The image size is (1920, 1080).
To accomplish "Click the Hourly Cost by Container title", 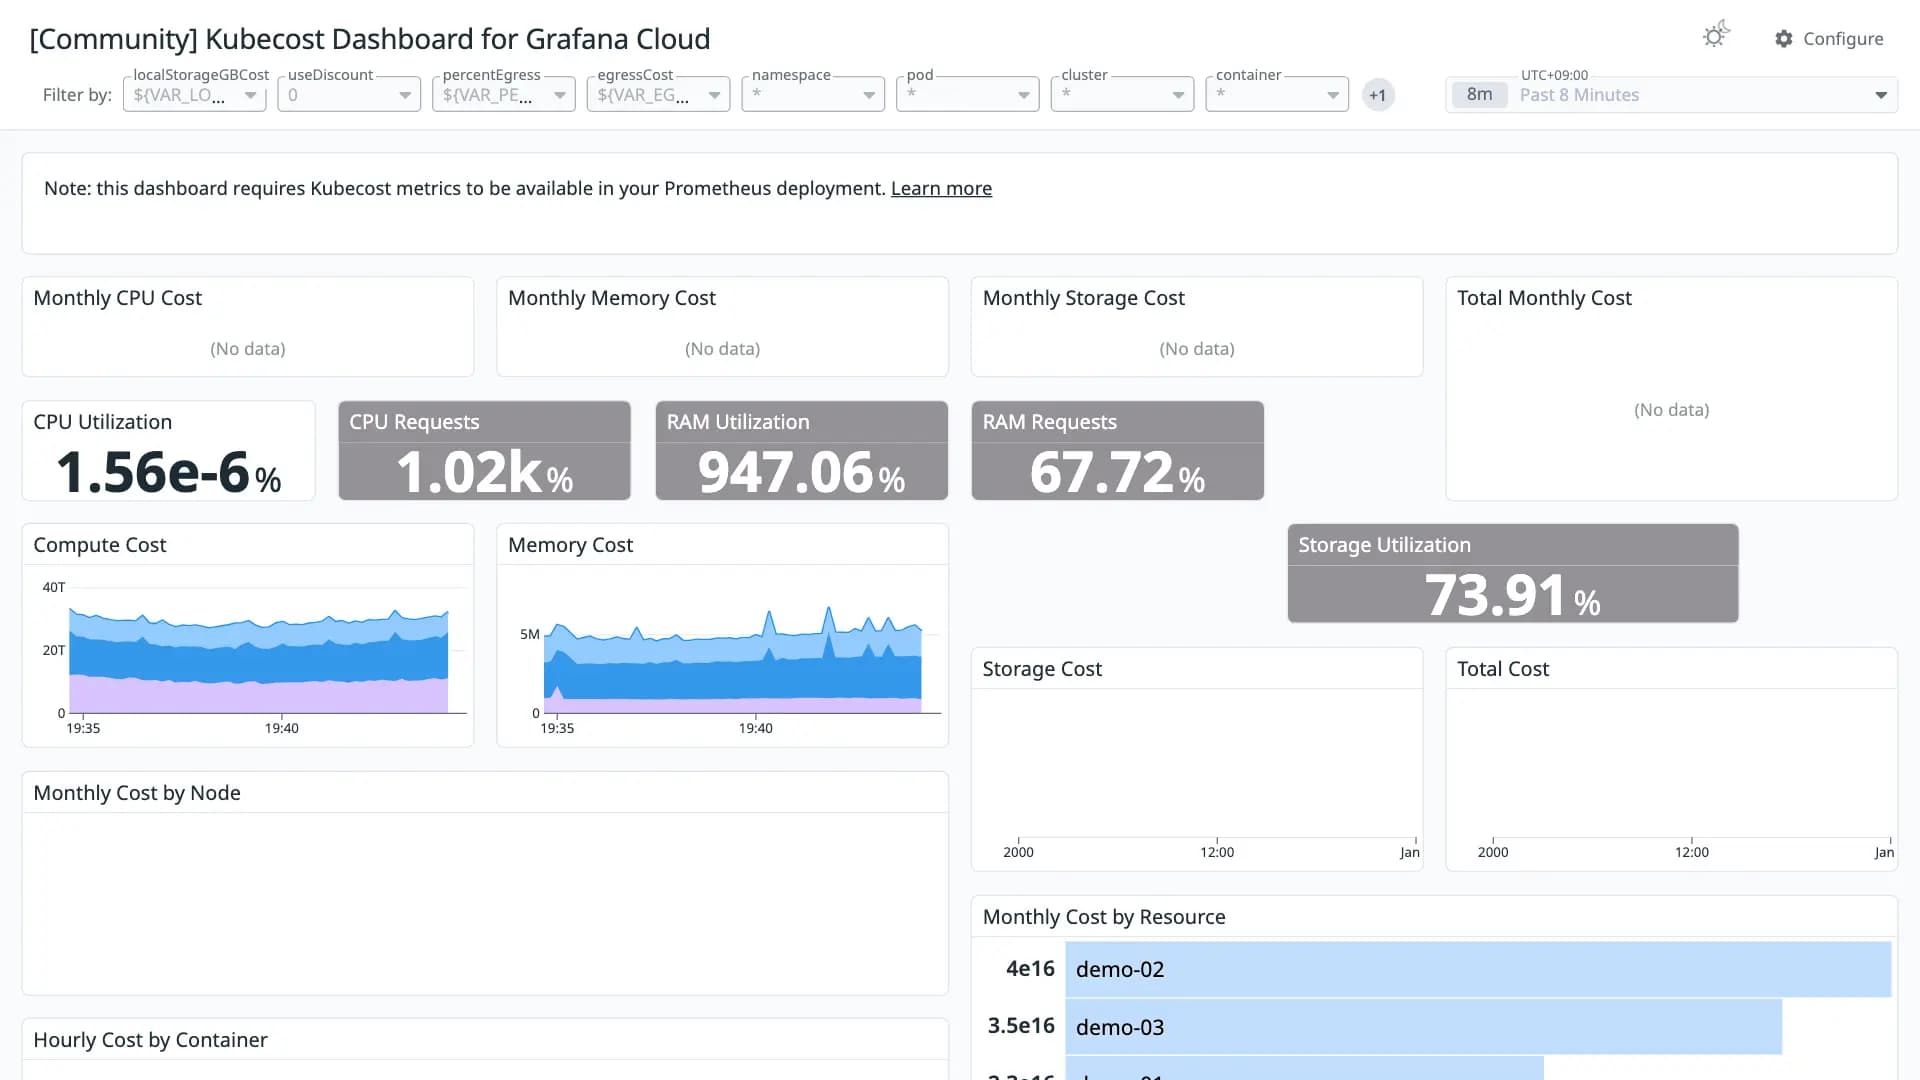I will click(x=150, y=1040).
